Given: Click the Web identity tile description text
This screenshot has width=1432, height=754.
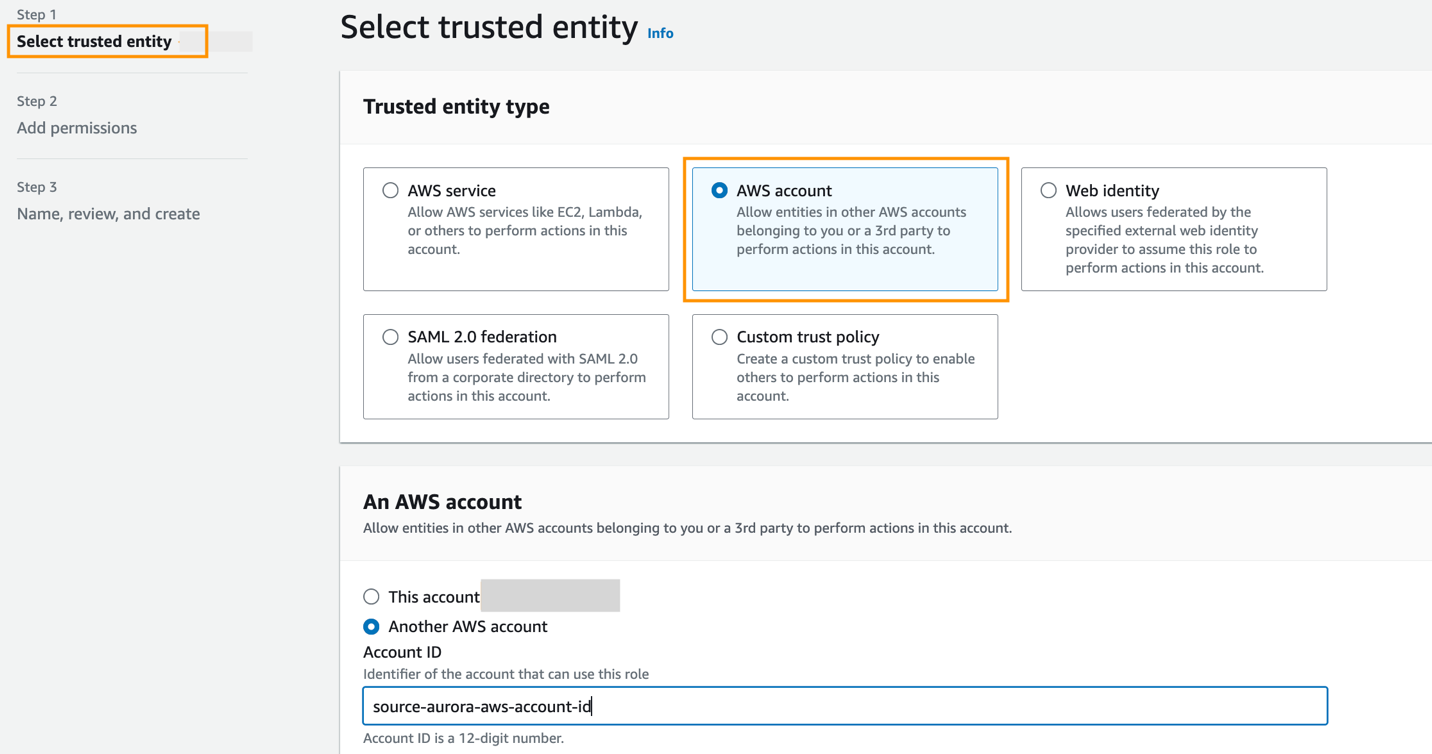Looking at the screenshot, I should coord(1164,240).
